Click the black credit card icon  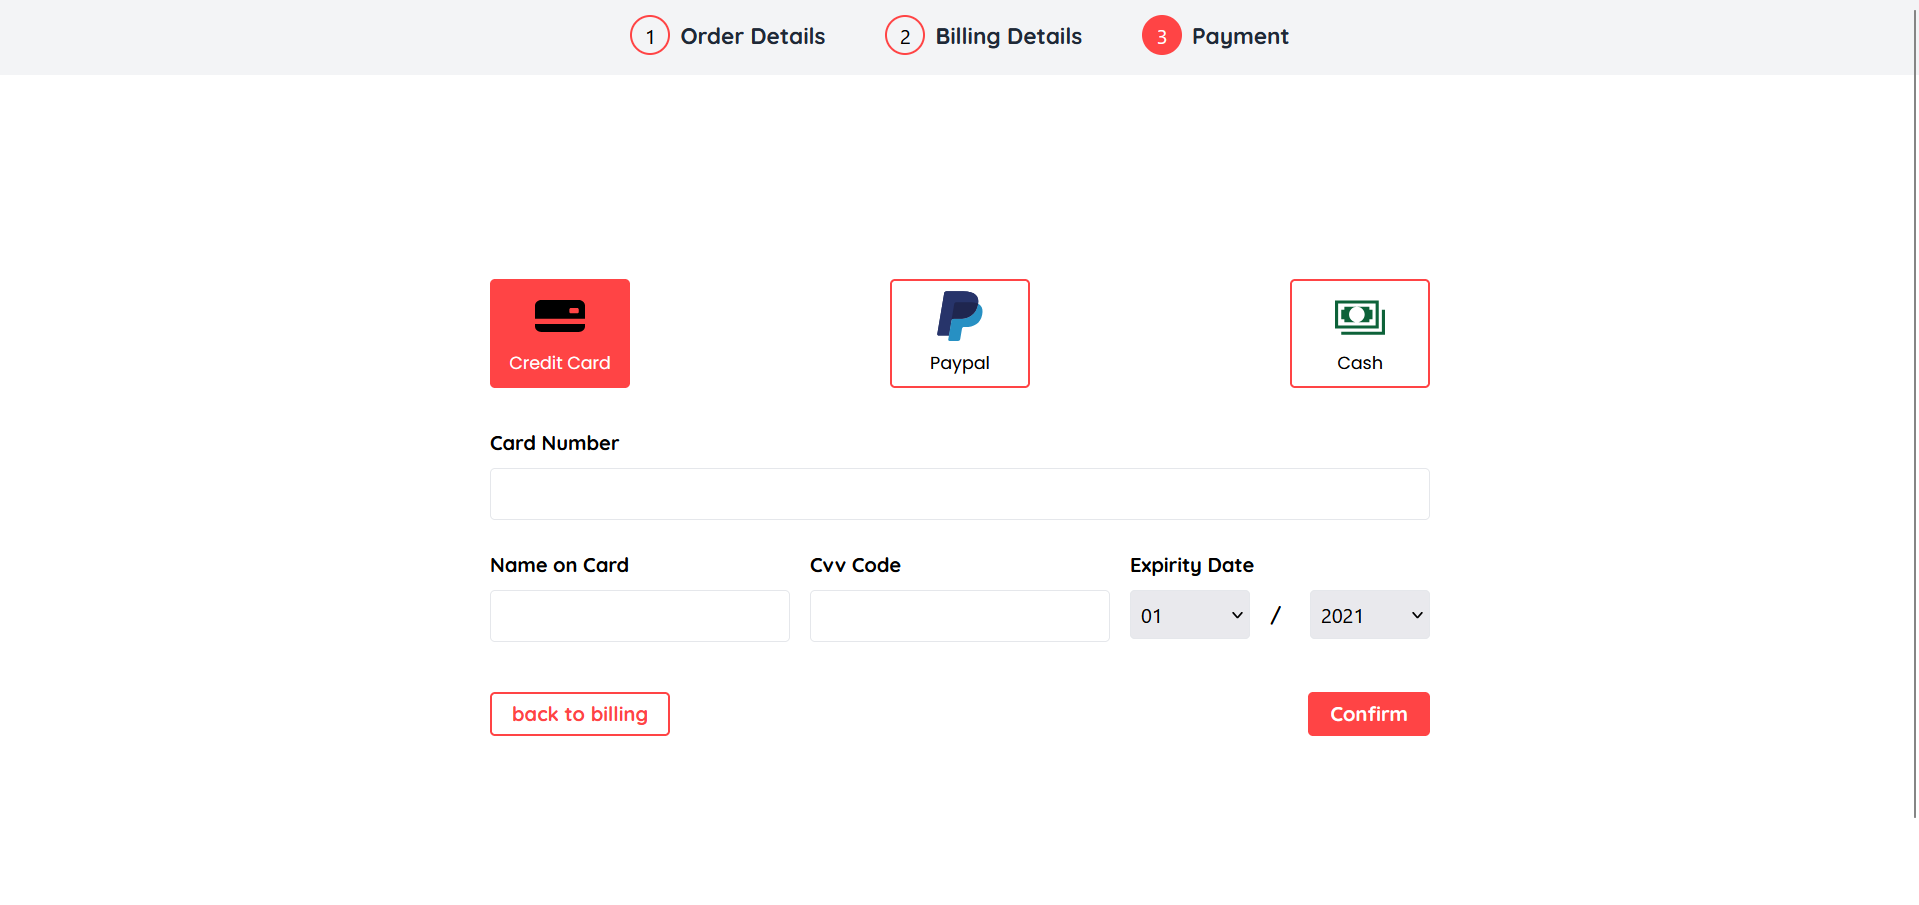pos(559,316)
